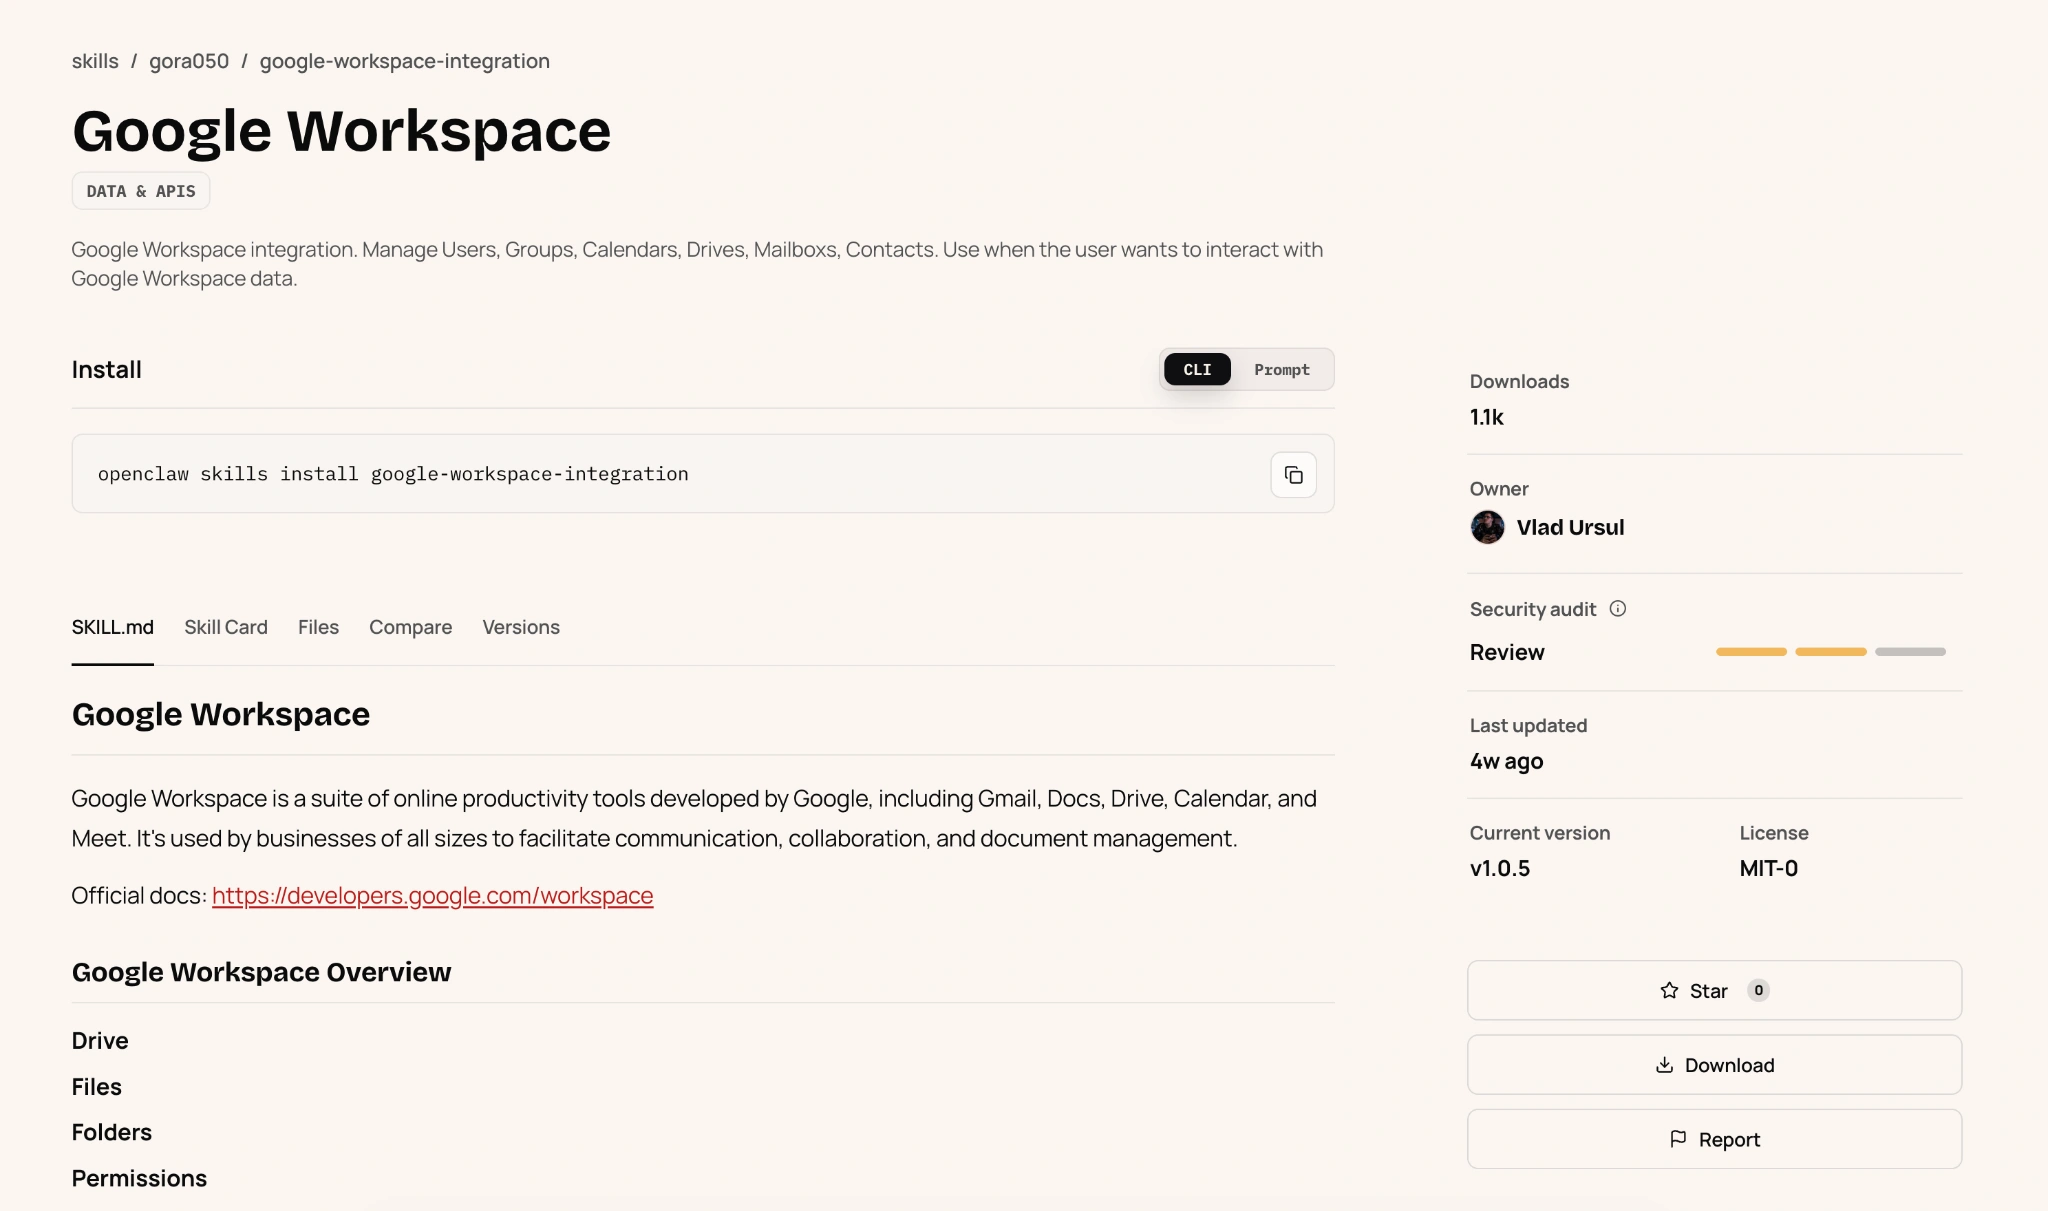Click the install command text
The width and height of the screenshot is (2048, 1211).
click(x=393, y=474)
